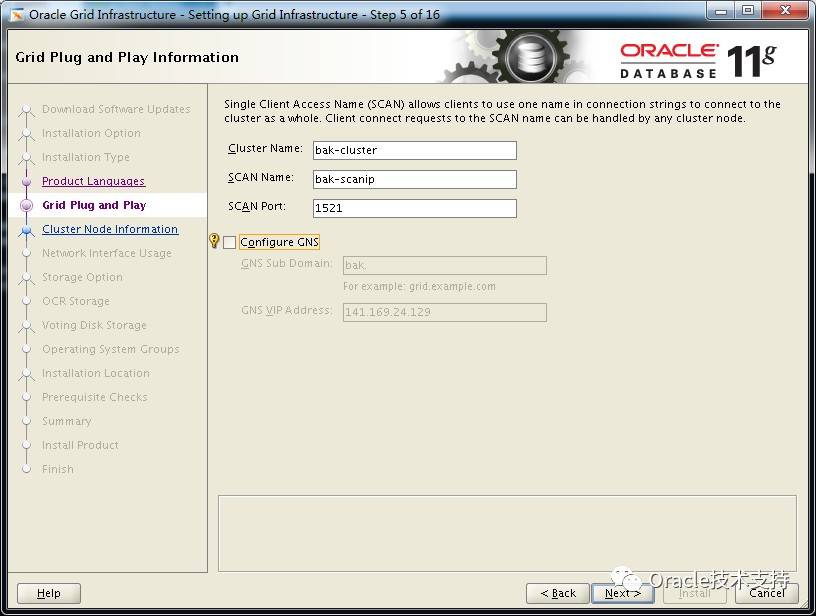Click the GNS VIP Address label
Image resolution: width=816 pixels, height=616 pixels.
pyautogui.click(x=287, y=310)
